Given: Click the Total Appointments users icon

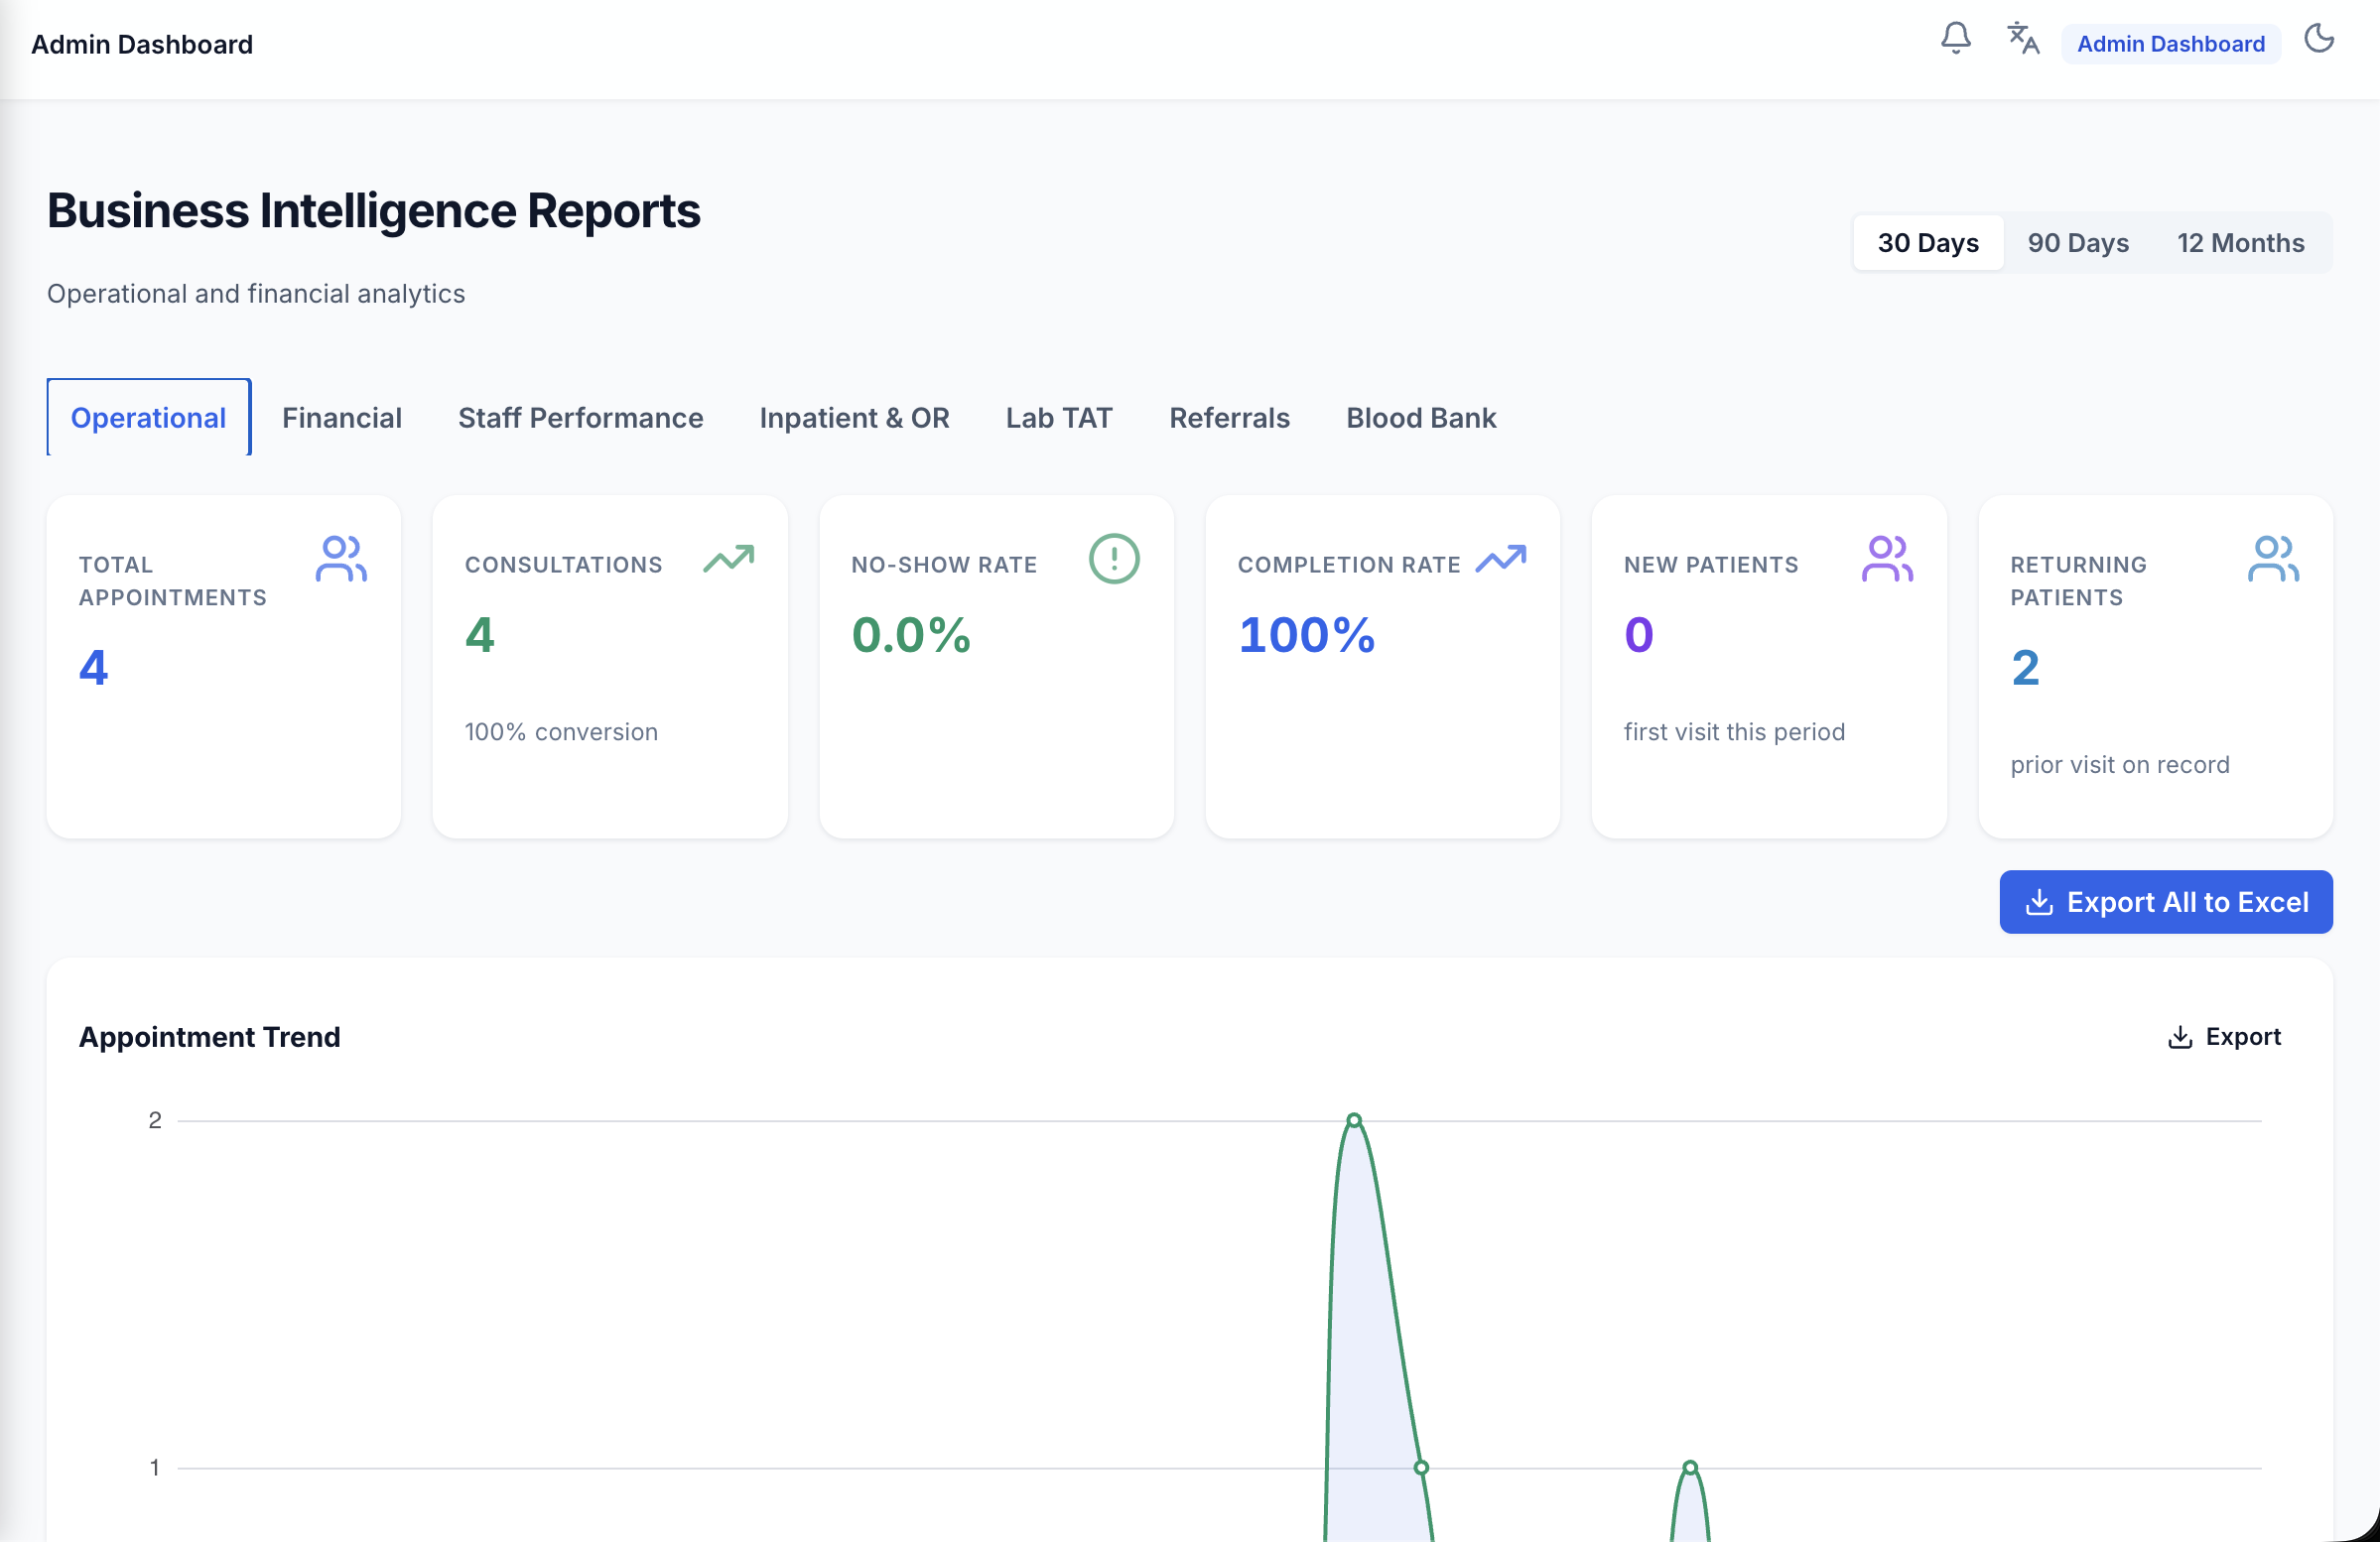Looking at the screenshot, I should tap(341, 558).
